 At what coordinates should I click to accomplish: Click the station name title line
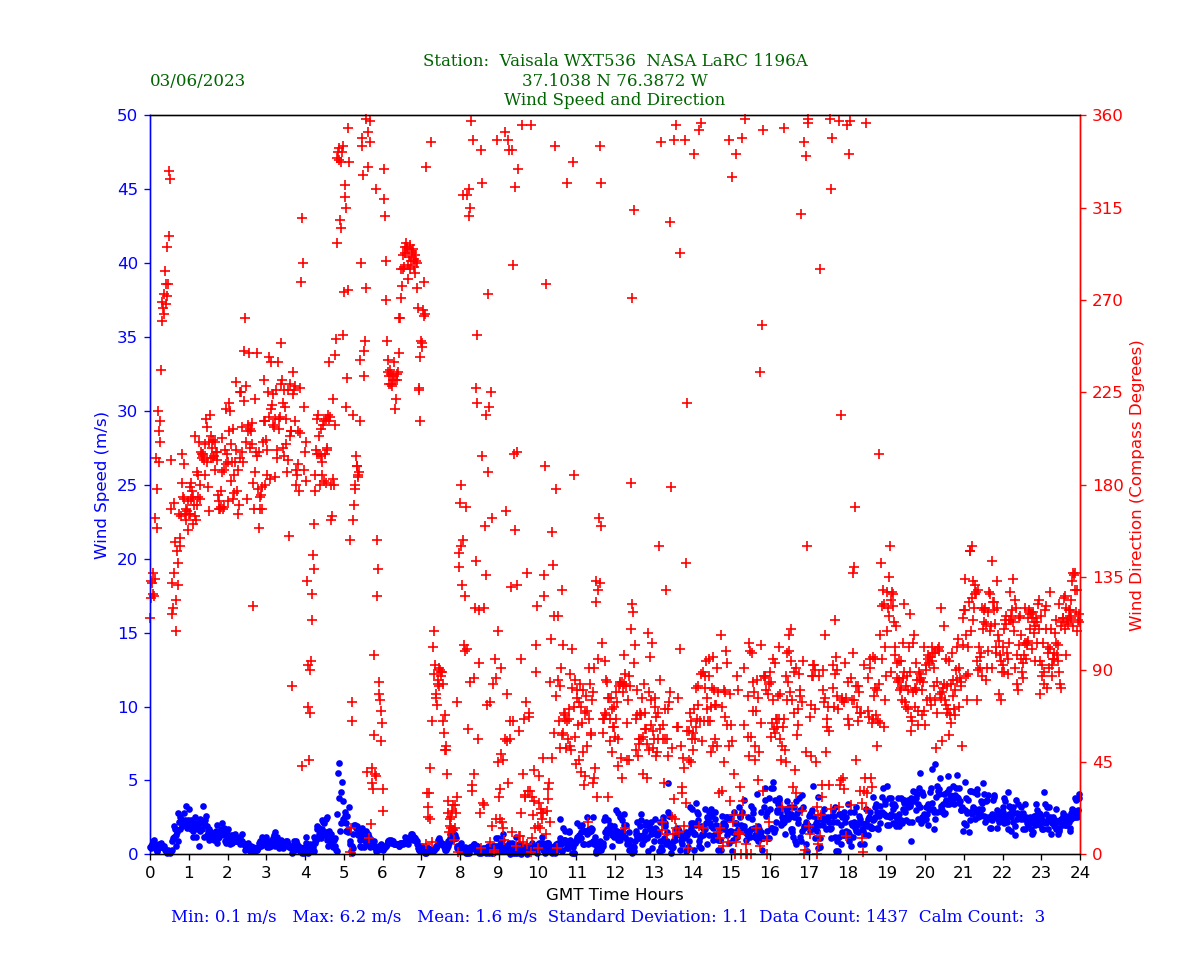pyautogui.click(x=614, y=61)
